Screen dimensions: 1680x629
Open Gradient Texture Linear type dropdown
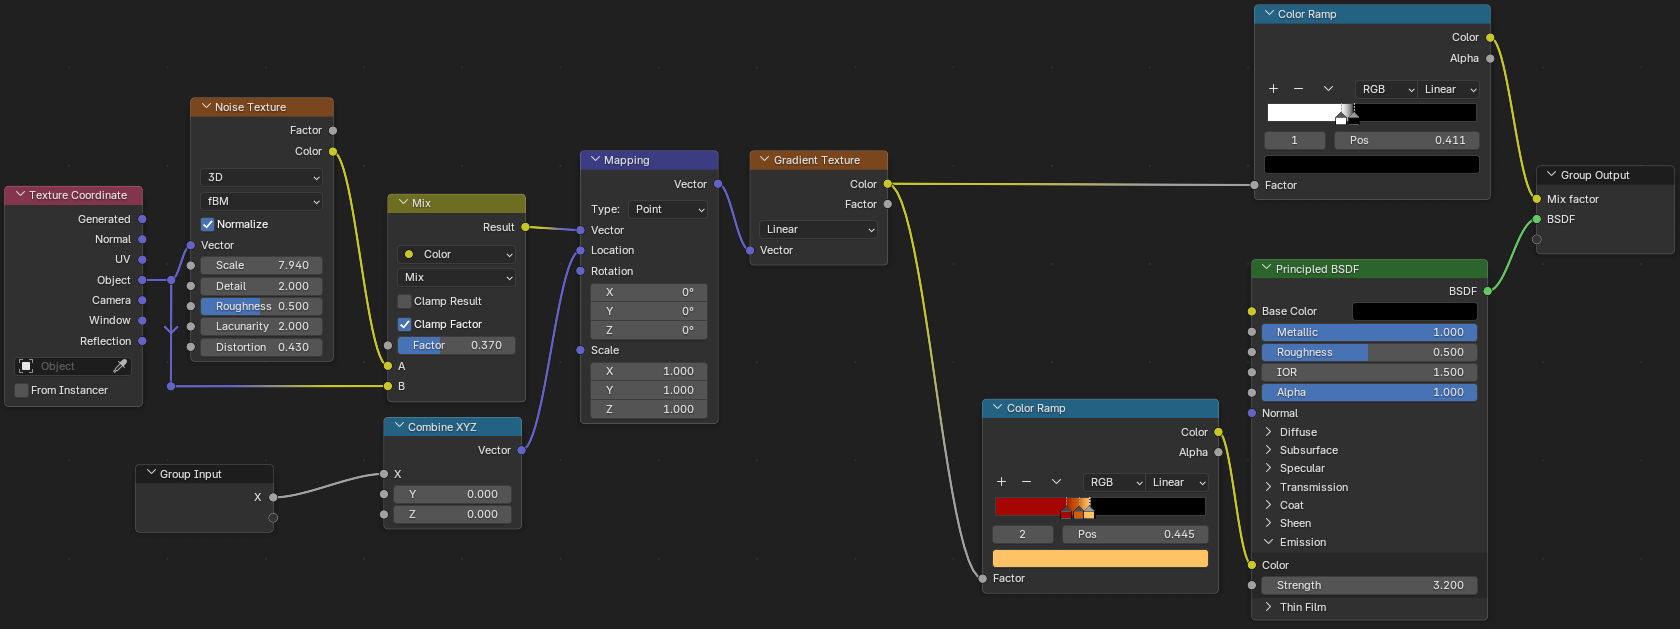pos(817,229)
